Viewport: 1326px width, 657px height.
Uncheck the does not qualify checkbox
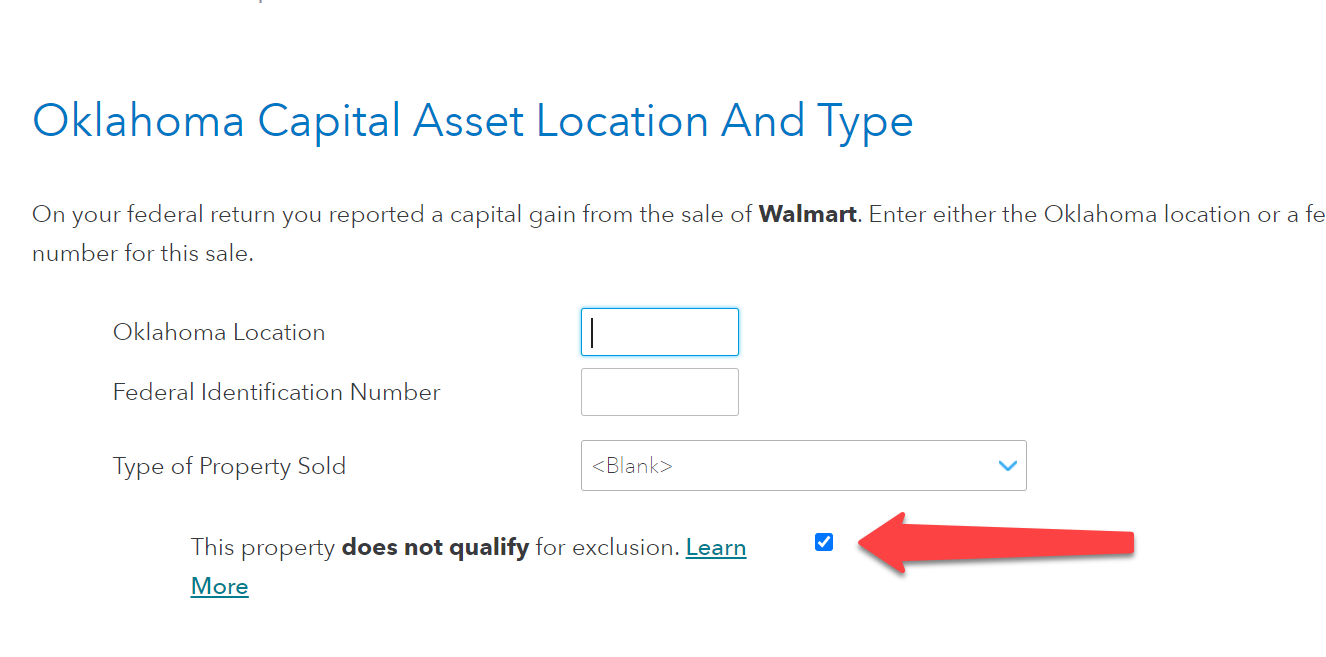pyautogui.click(x=824, y=542)
